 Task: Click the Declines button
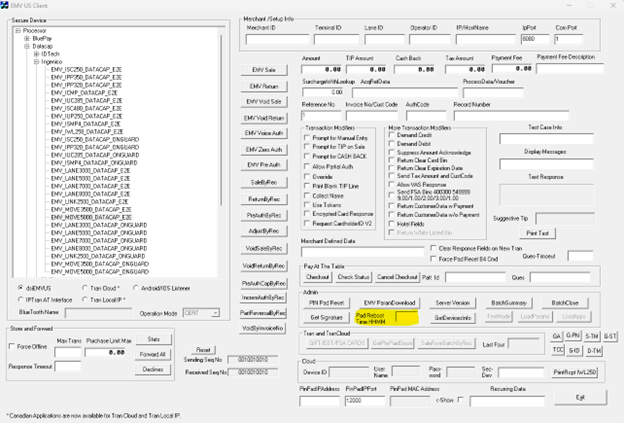[x=154, y=369]
